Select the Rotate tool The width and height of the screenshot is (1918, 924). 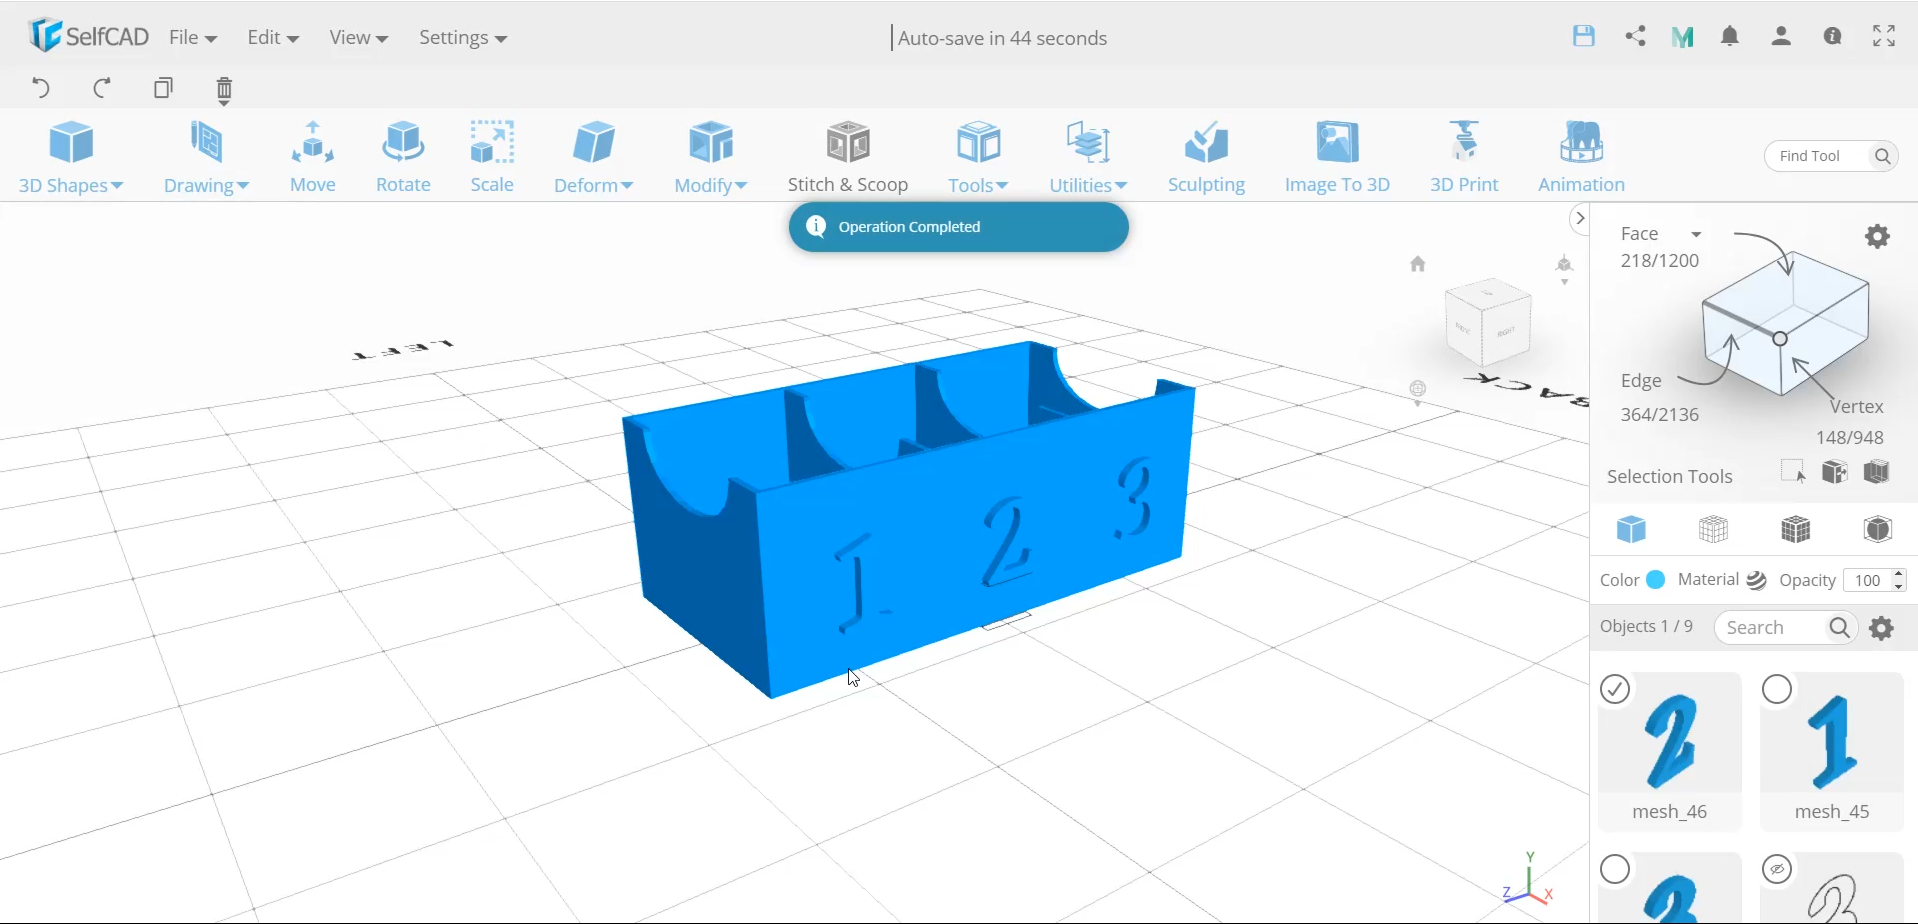pos(403,157)
